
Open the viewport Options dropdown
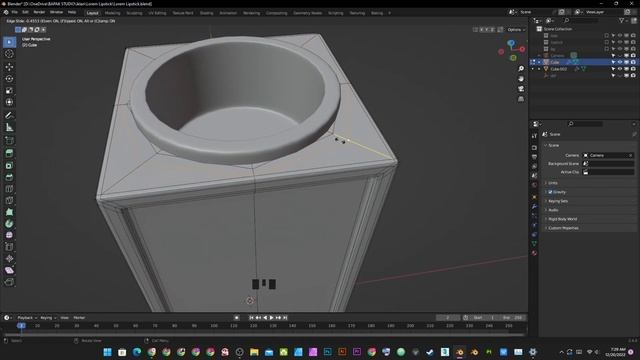(x=516, y=30)
